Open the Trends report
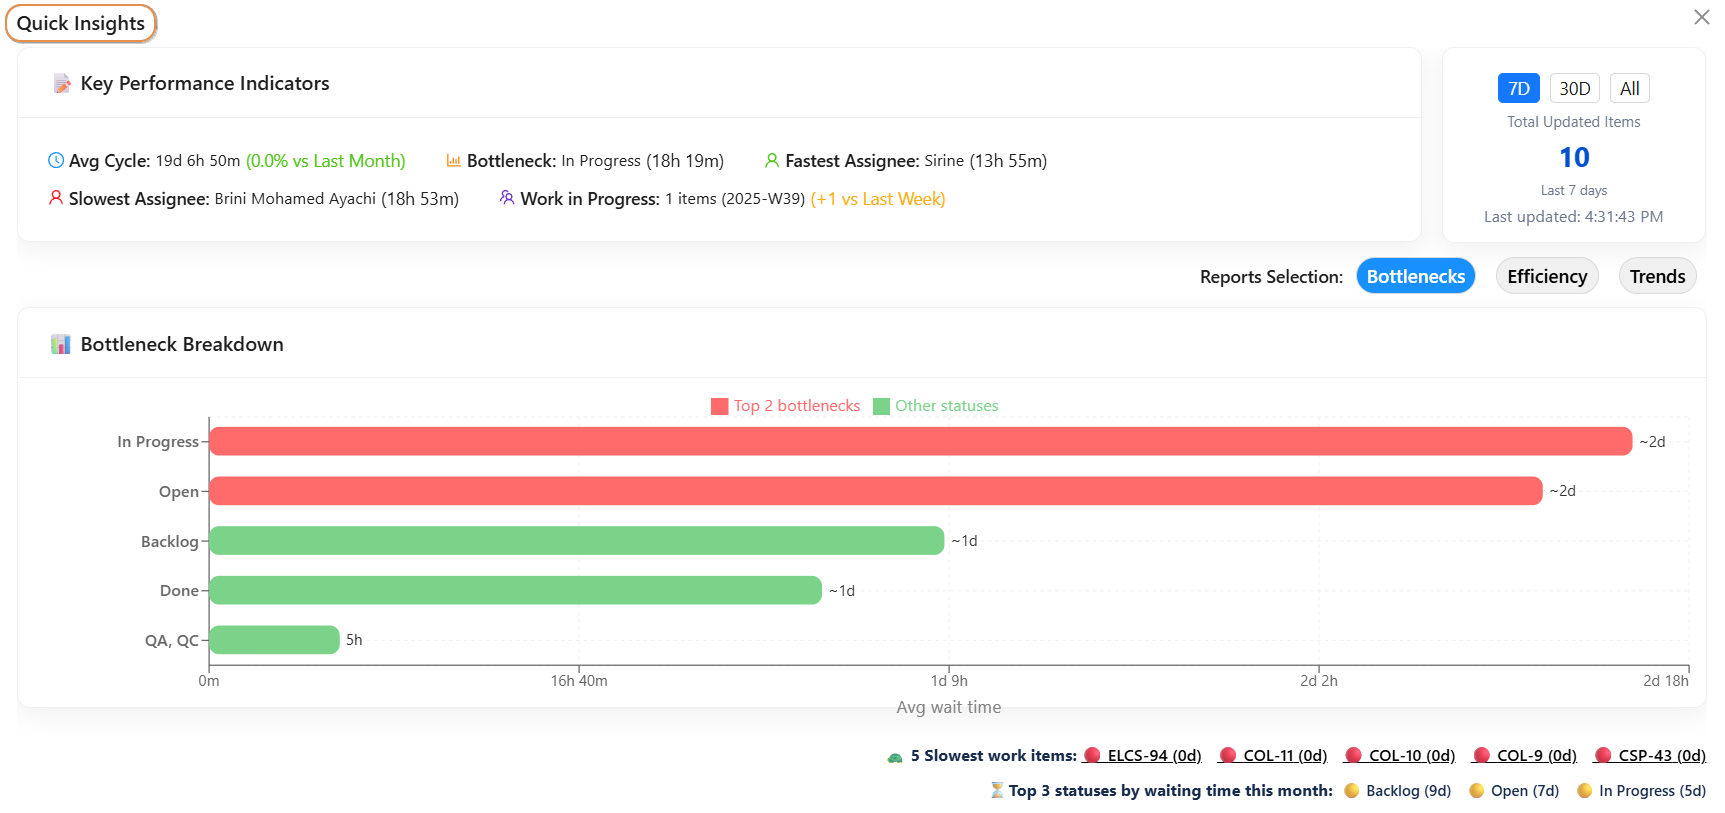Screen dimensions: 1725x813 [1656, 277]
